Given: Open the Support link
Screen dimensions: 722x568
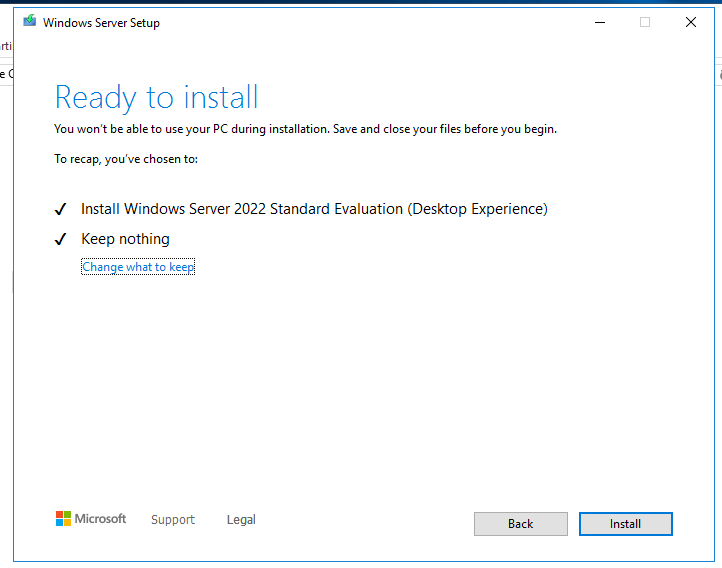Looking at the screenshot, I should click(x=173, y=520).
